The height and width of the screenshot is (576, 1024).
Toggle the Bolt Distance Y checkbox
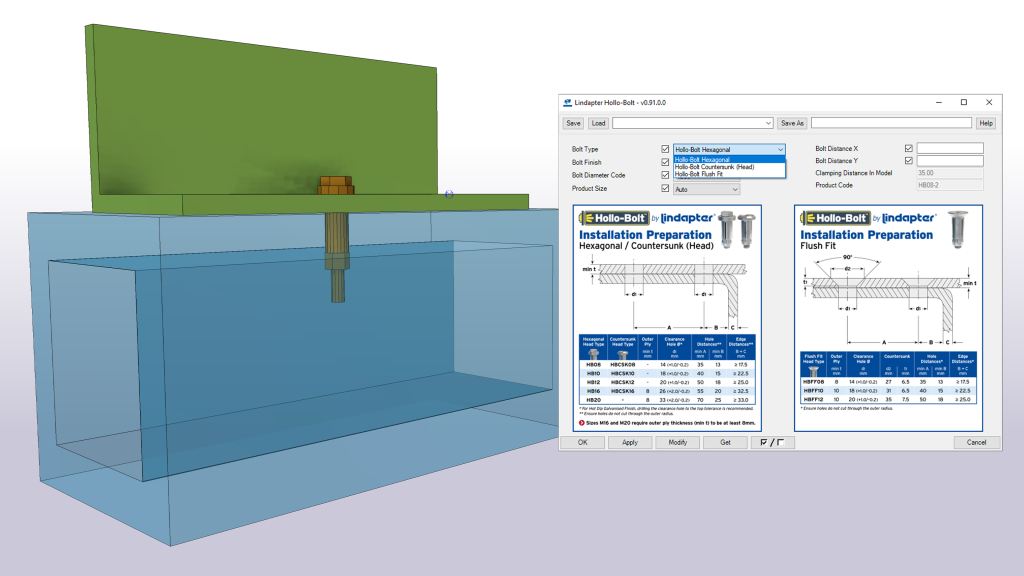[908, 161]
